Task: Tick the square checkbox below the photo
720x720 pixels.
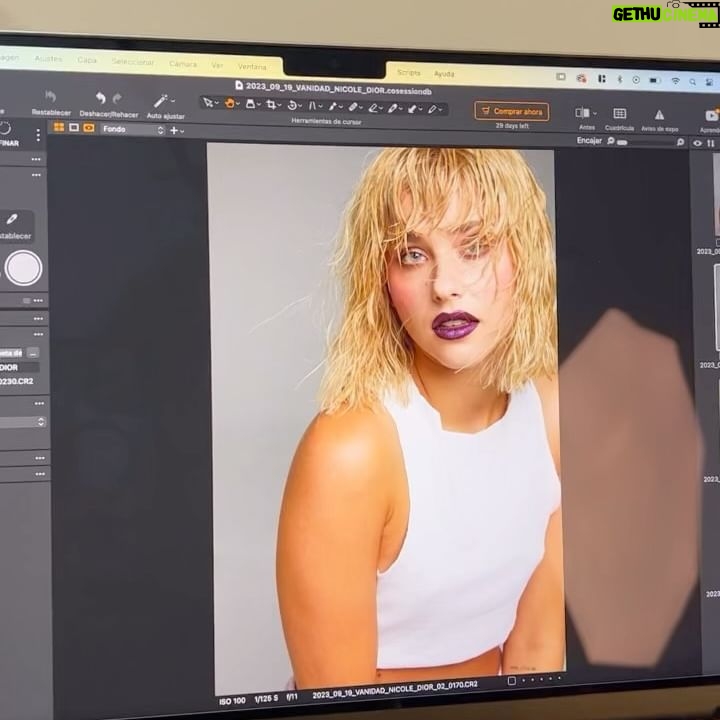Action: pyautogui.click(x=512, y=681)
